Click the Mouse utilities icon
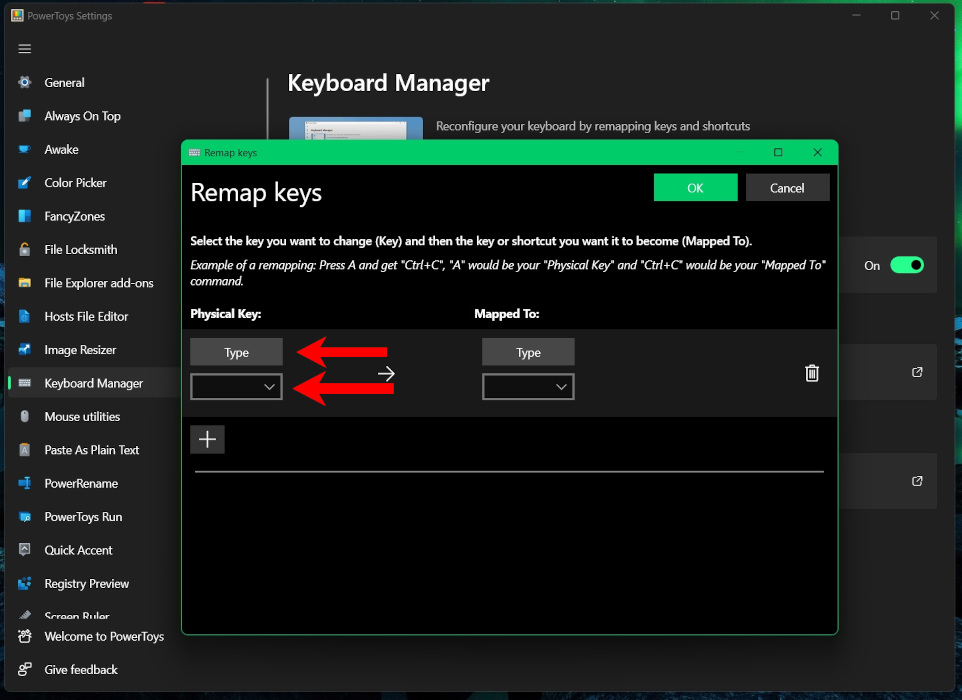Image resolution: width=962 pixels, height=700 pixels. click(23, 416)
